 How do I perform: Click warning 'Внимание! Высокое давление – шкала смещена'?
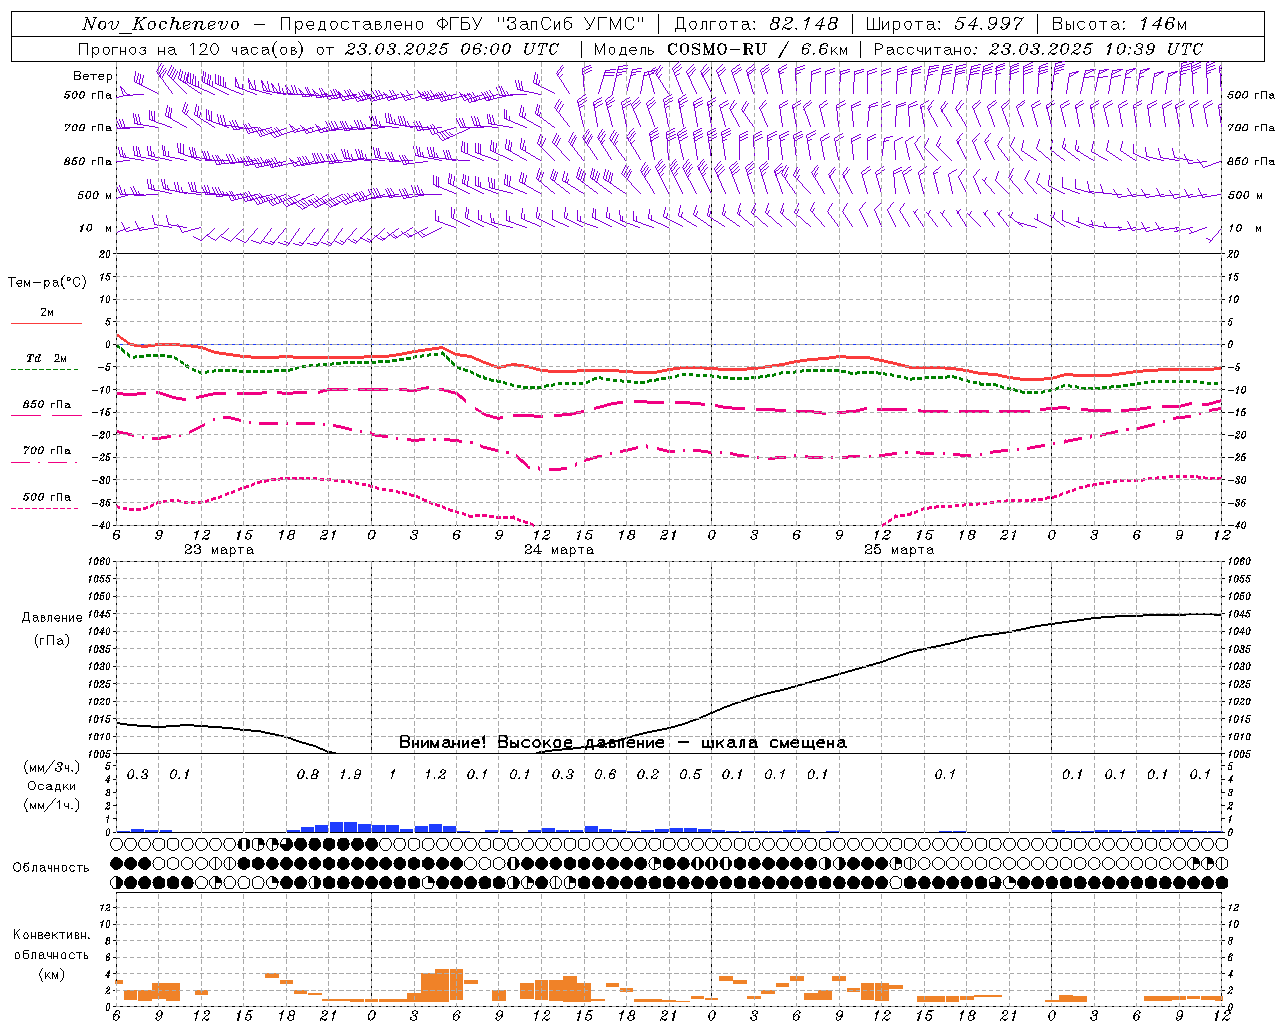coord(622,742)
